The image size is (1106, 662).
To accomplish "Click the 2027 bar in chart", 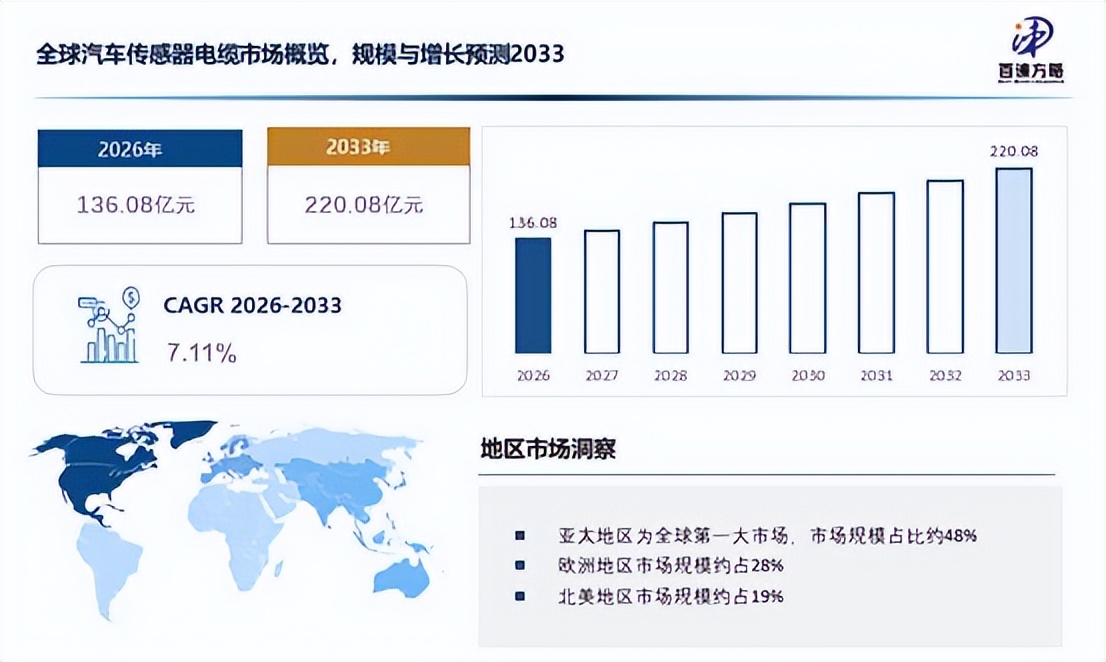I will click(x=602, y=291).
